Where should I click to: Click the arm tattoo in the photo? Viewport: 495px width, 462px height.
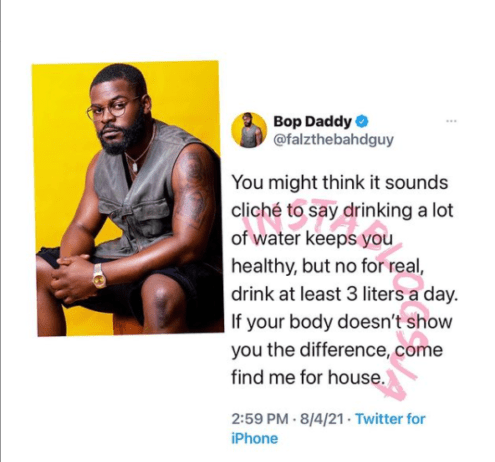(x=193, y=190)
